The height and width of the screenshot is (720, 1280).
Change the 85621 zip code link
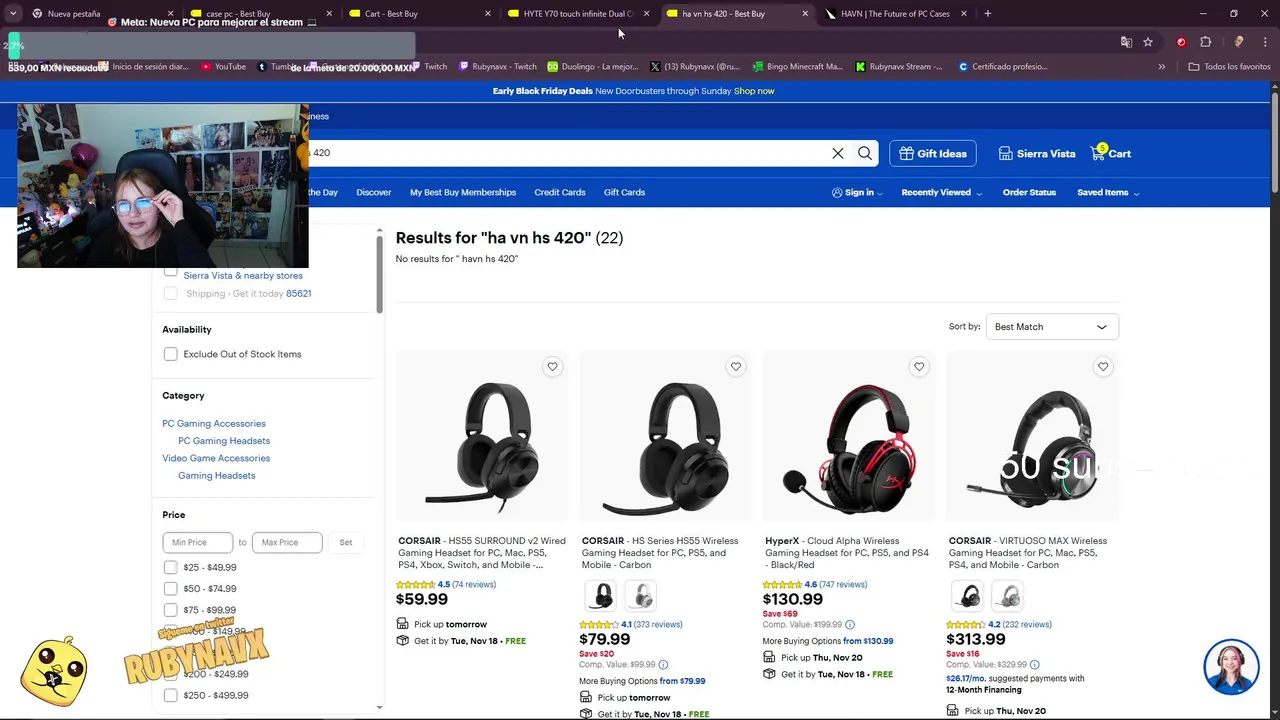pos(298,294)
